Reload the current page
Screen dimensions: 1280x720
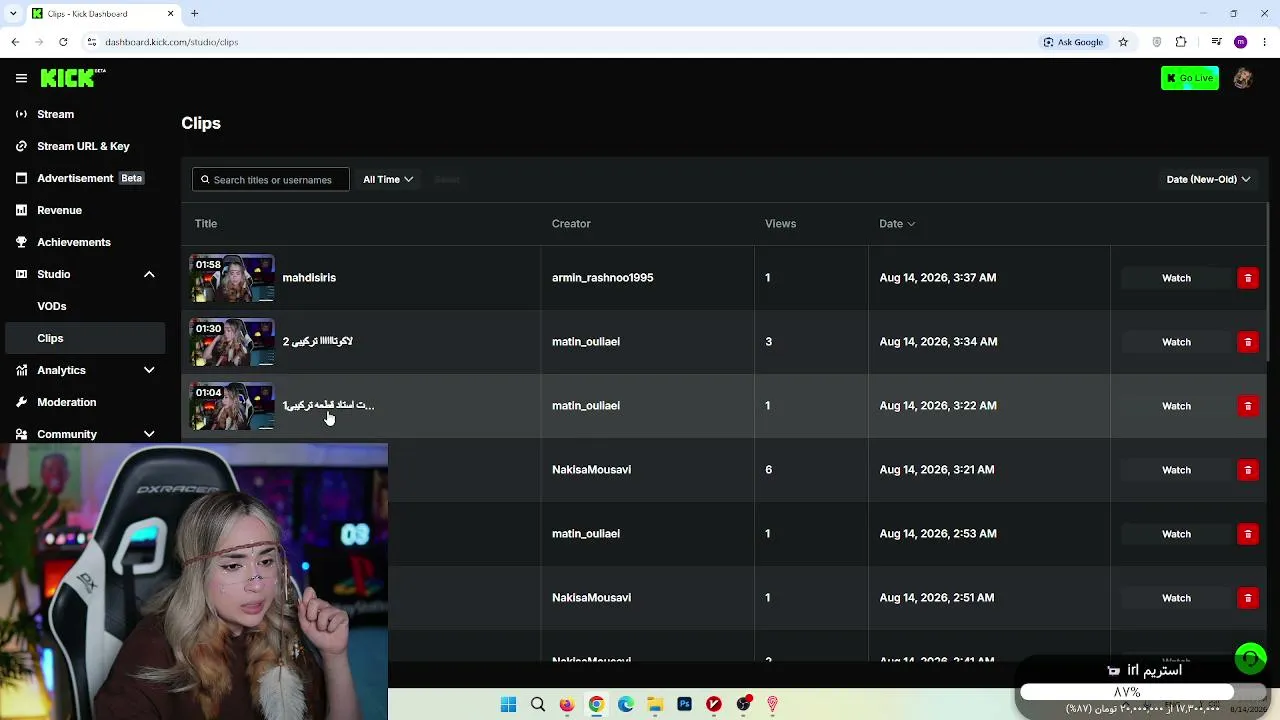click(x=63, y=42)
